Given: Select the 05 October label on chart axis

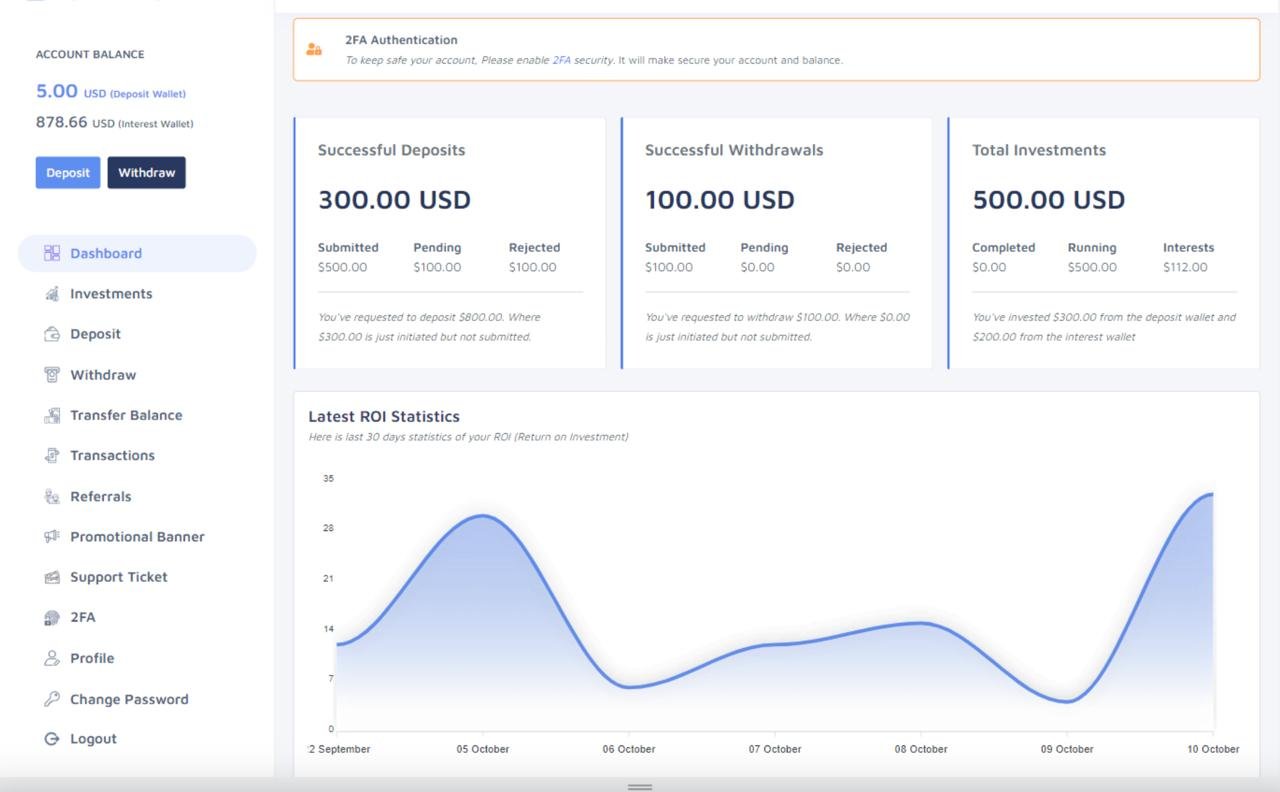Looking at the screenshot, I should 483,749.
